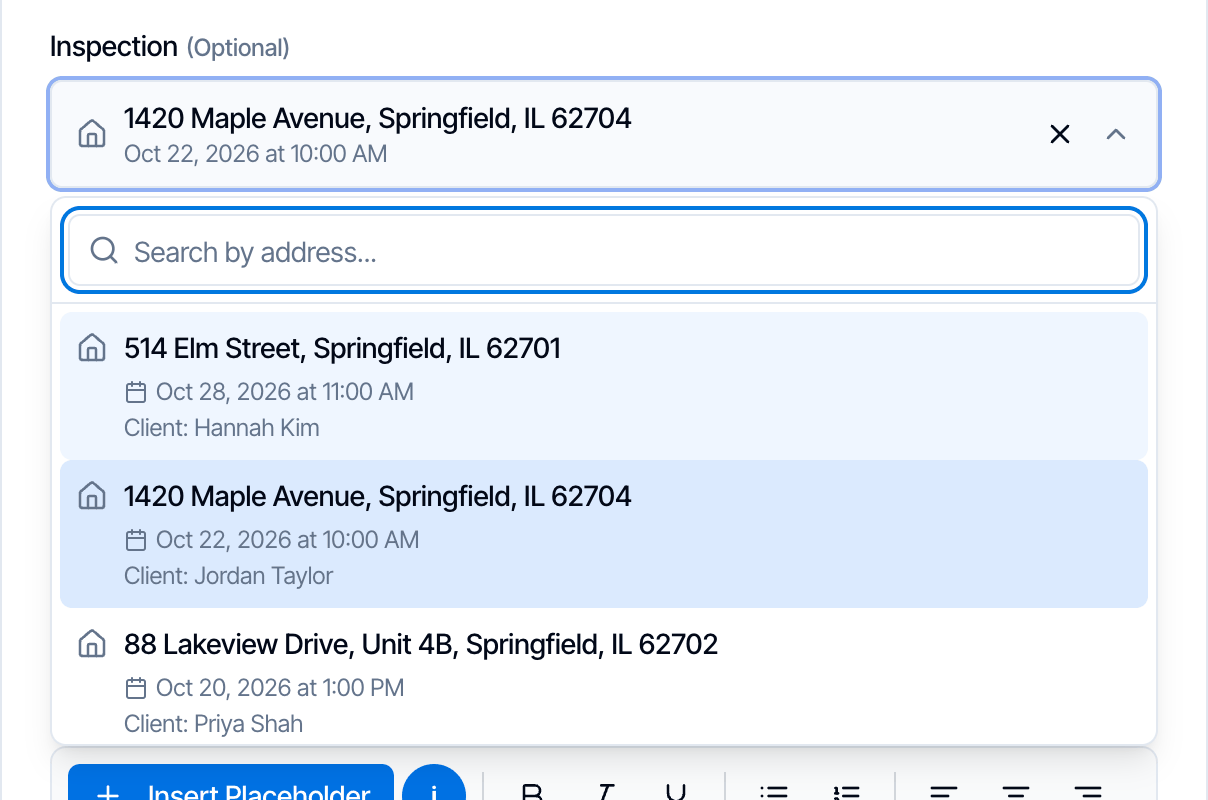Click the text Client: Jordan Taylor
1208x800 pixels.
(x=229, y=576)
